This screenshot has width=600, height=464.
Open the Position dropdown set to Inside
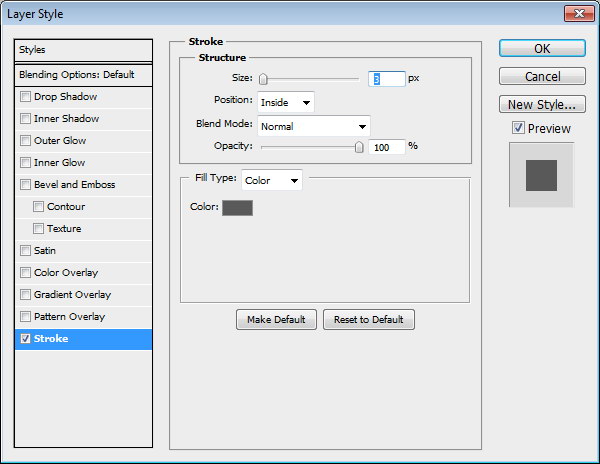point(286,102)
